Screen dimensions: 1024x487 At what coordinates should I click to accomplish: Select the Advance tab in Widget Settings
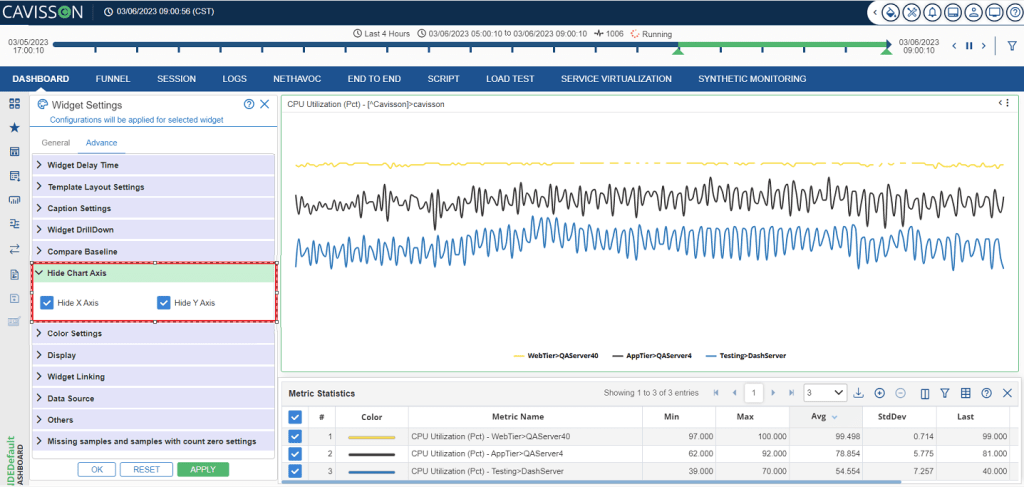tap(101, 142)
